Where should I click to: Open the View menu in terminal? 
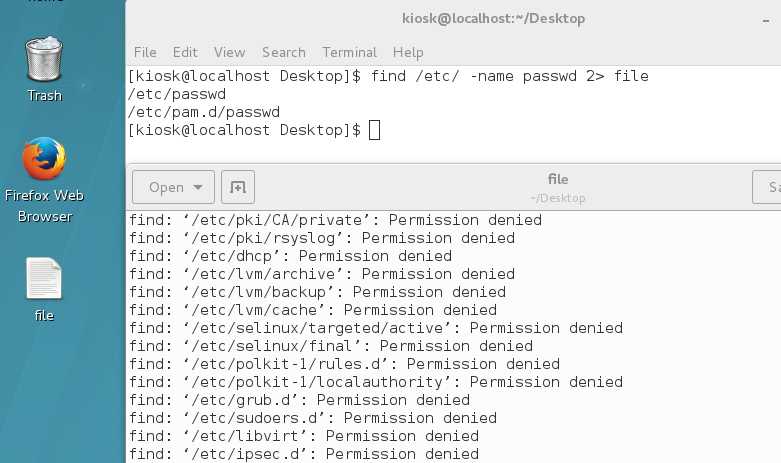(229, 52)
